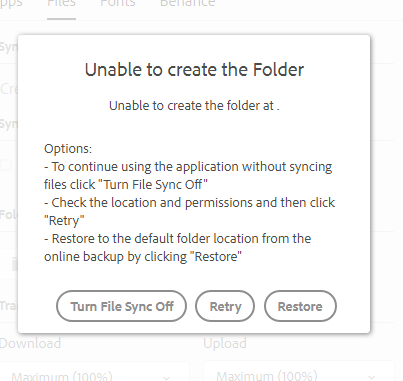
Task: Click the 'Unable to create the folder at .' message
Action: coord(194,106)
